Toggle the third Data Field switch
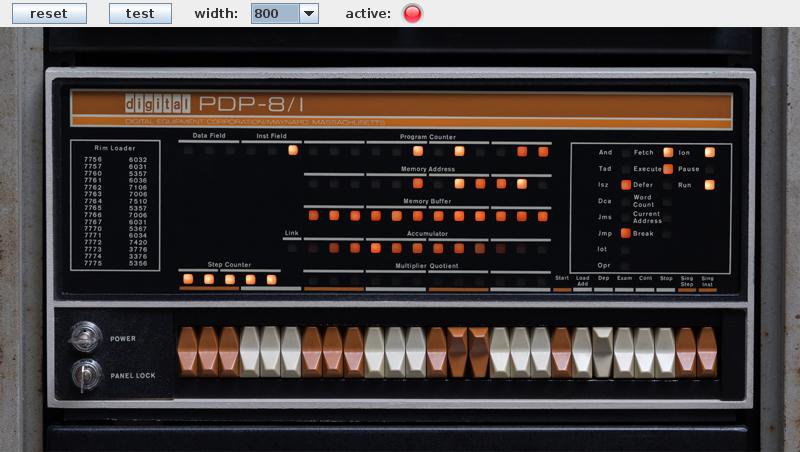Image resolution: width=800 pixels, height=452 pixels. pyautogui.click(x=229, y=352)
